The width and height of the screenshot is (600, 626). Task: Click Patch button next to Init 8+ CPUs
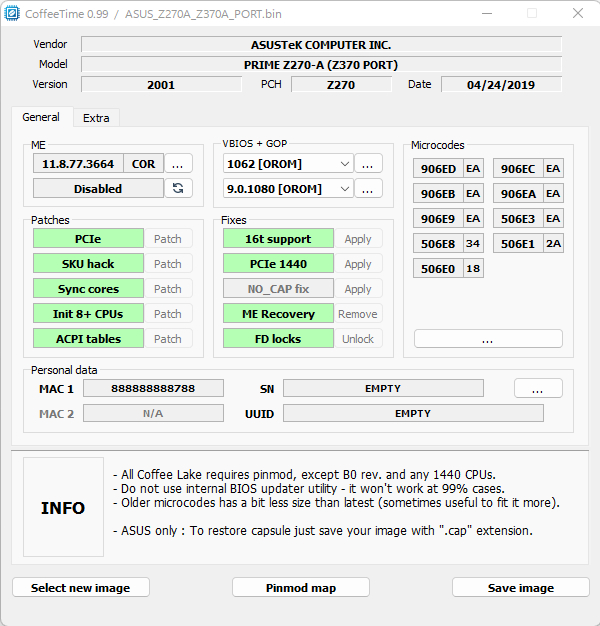click(168, 314)
